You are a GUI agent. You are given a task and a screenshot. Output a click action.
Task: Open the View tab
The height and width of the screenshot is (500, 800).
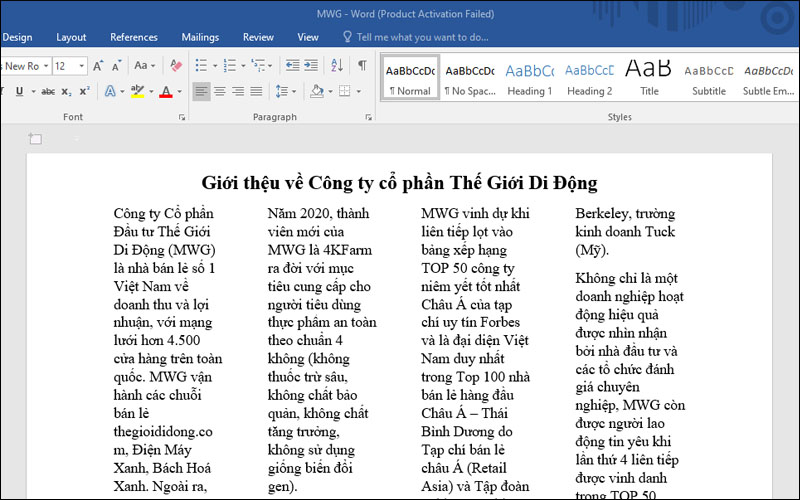tap(308, 37)
